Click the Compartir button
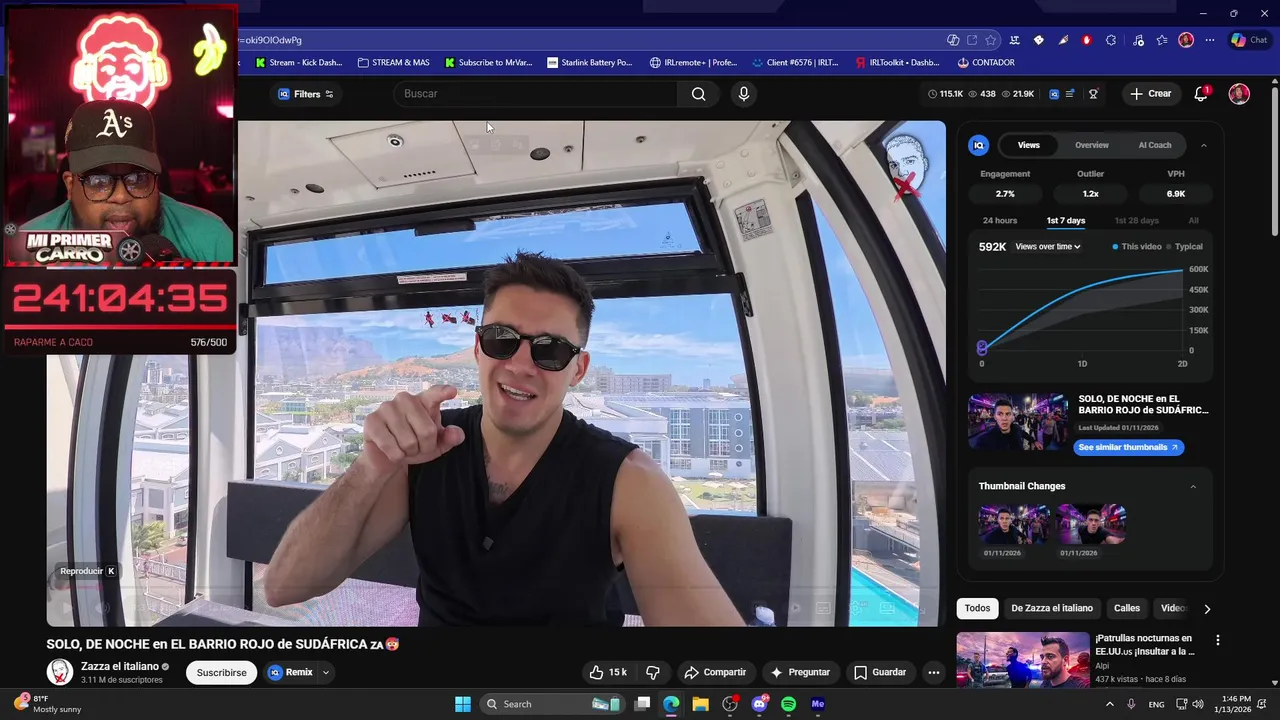This screenshot has height=720, width=1280. [x=715, y=672]
